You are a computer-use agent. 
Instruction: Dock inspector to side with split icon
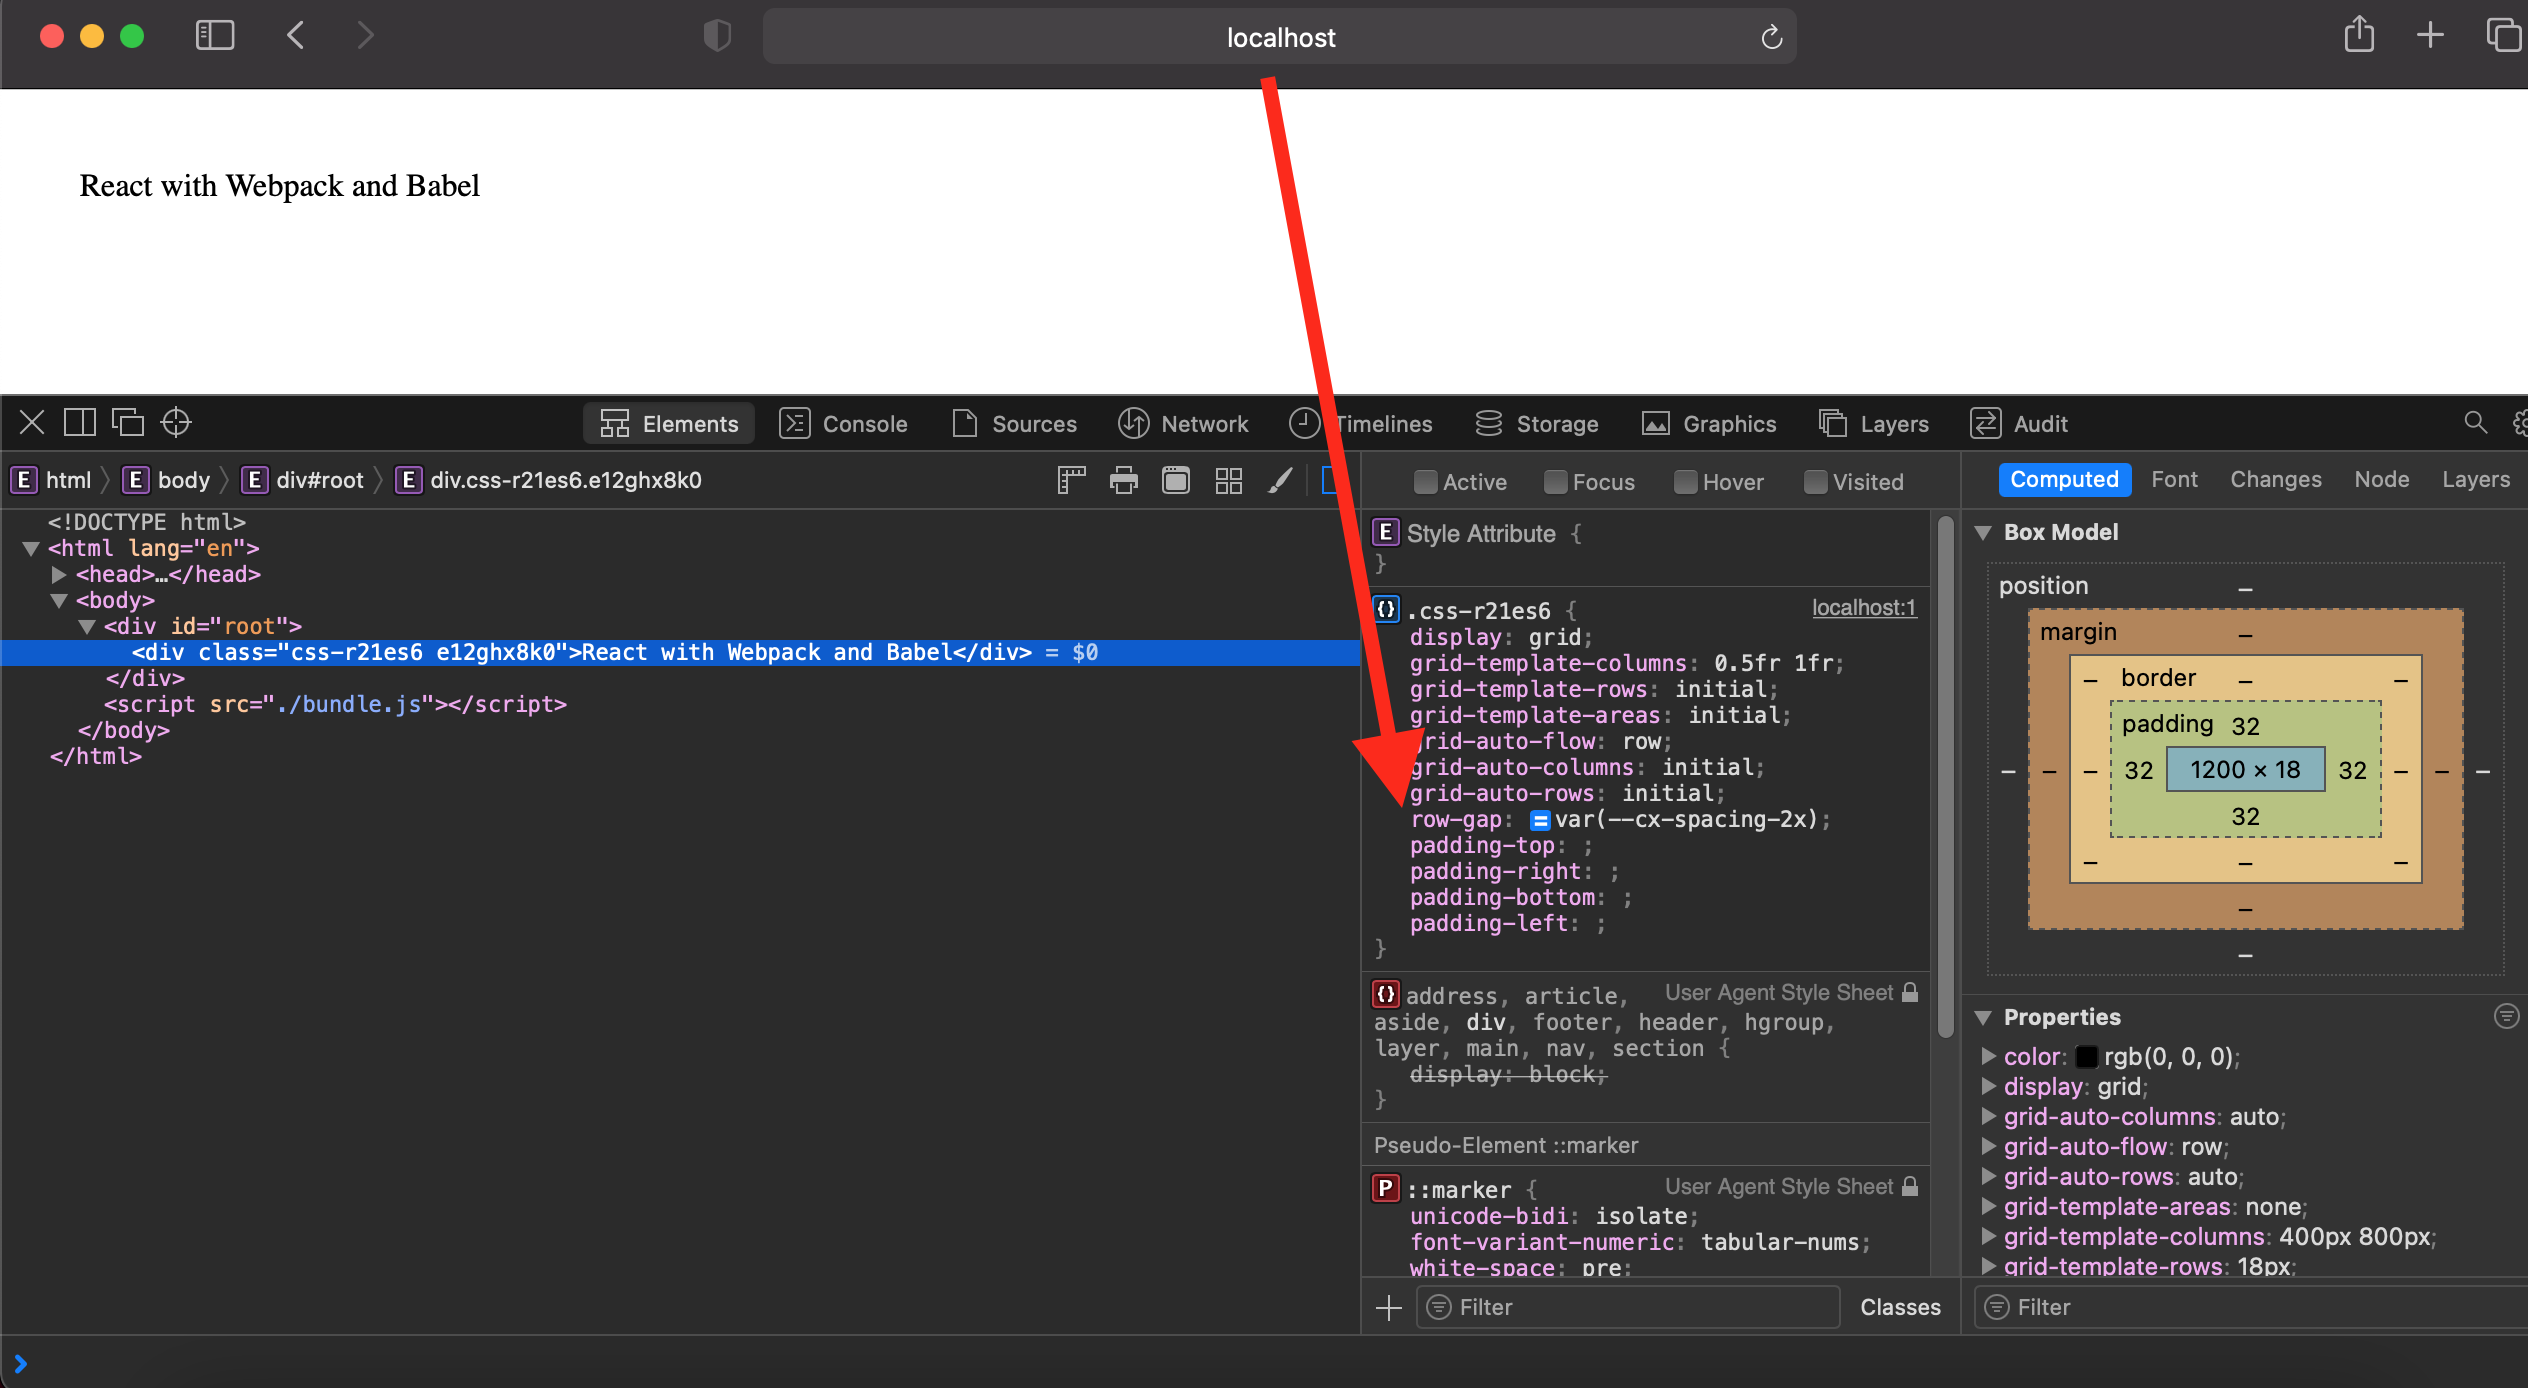80,422
